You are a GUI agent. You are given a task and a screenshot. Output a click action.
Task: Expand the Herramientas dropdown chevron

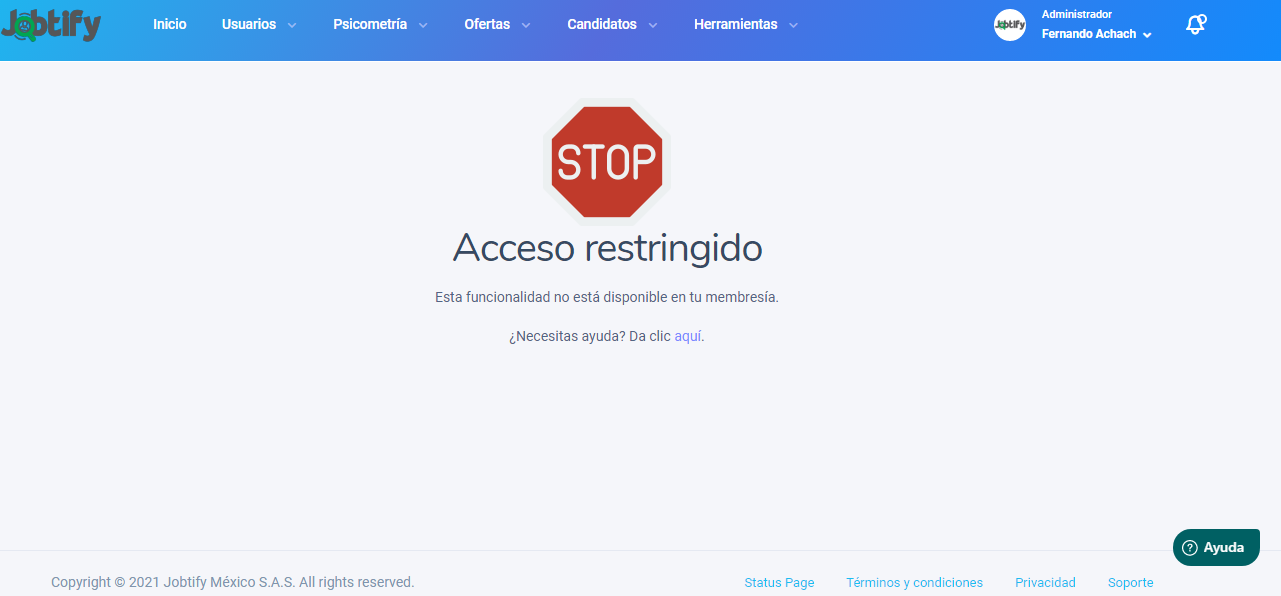[793, 25]
